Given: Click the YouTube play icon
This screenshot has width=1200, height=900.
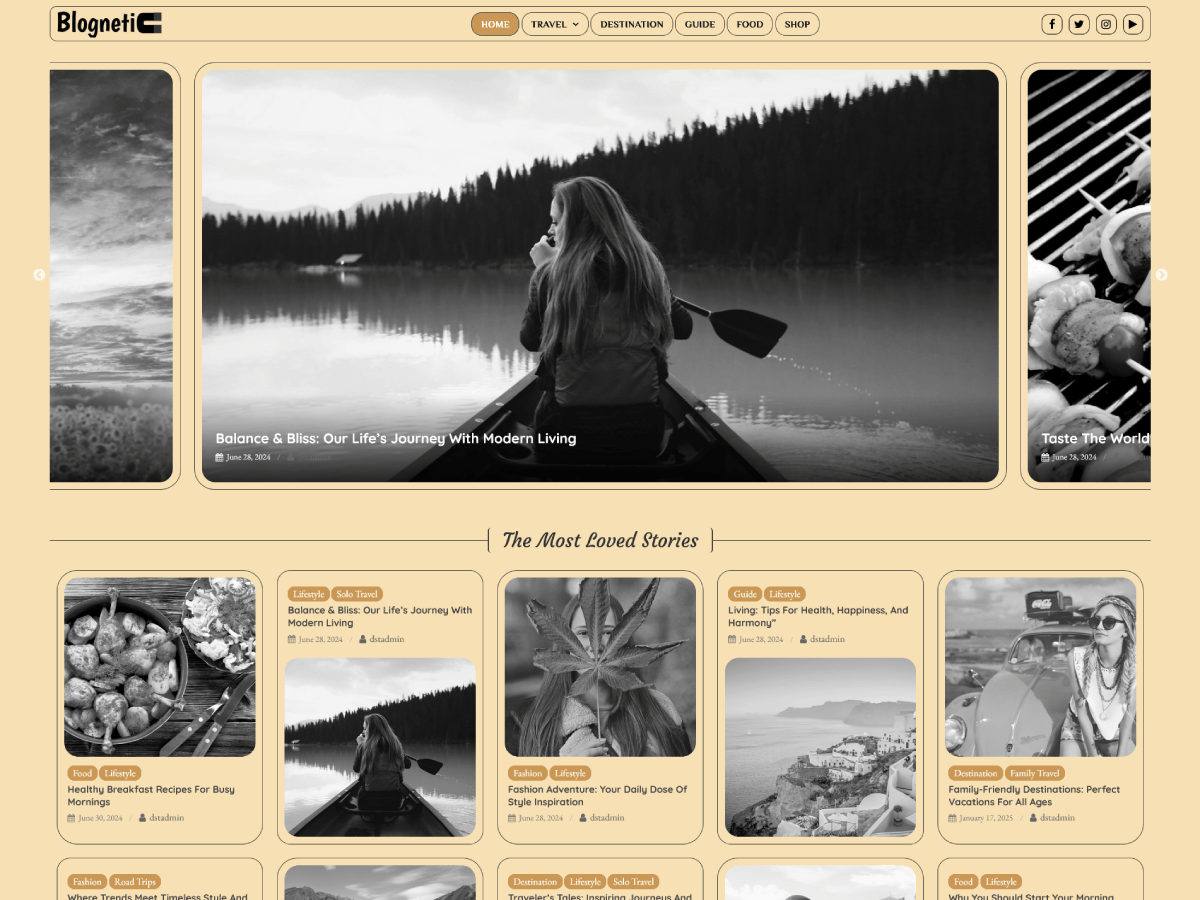Looking at the screenshot, I should click(x=1133, y=23).
